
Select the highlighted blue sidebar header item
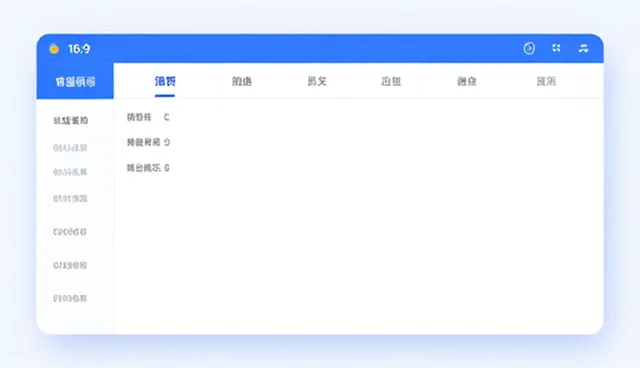coord(75,82)
